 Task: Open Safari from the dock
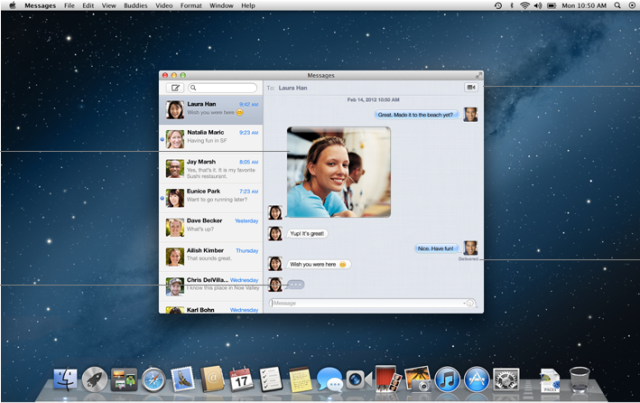(153, 379)
